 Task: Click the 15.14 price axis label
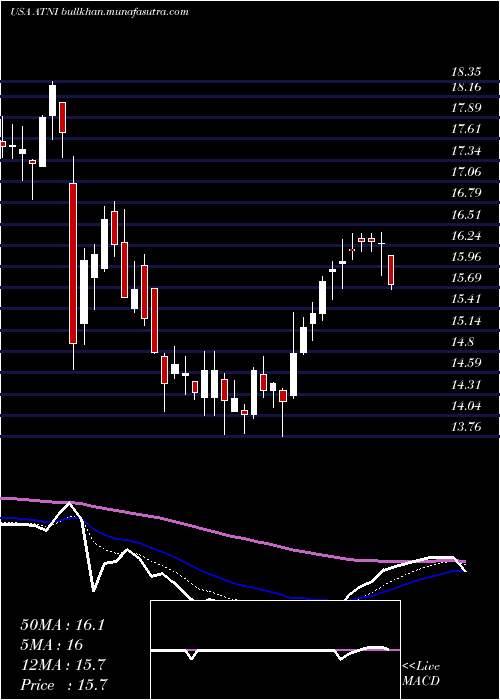click(x=466, y=321)
